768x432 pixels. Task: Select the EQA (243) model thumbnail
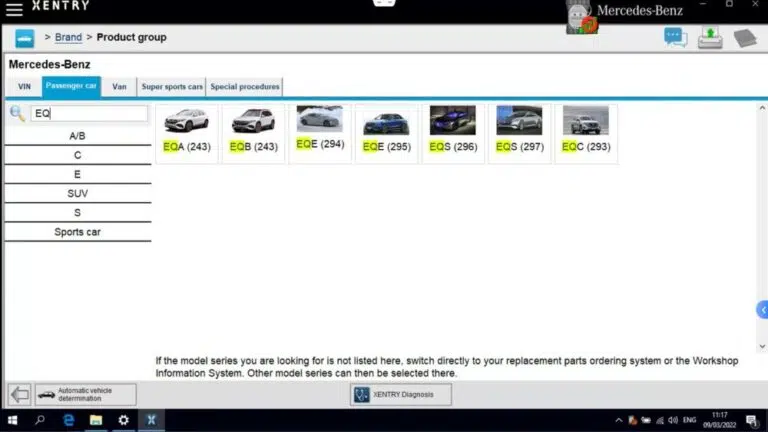click(x=187, y=133)
